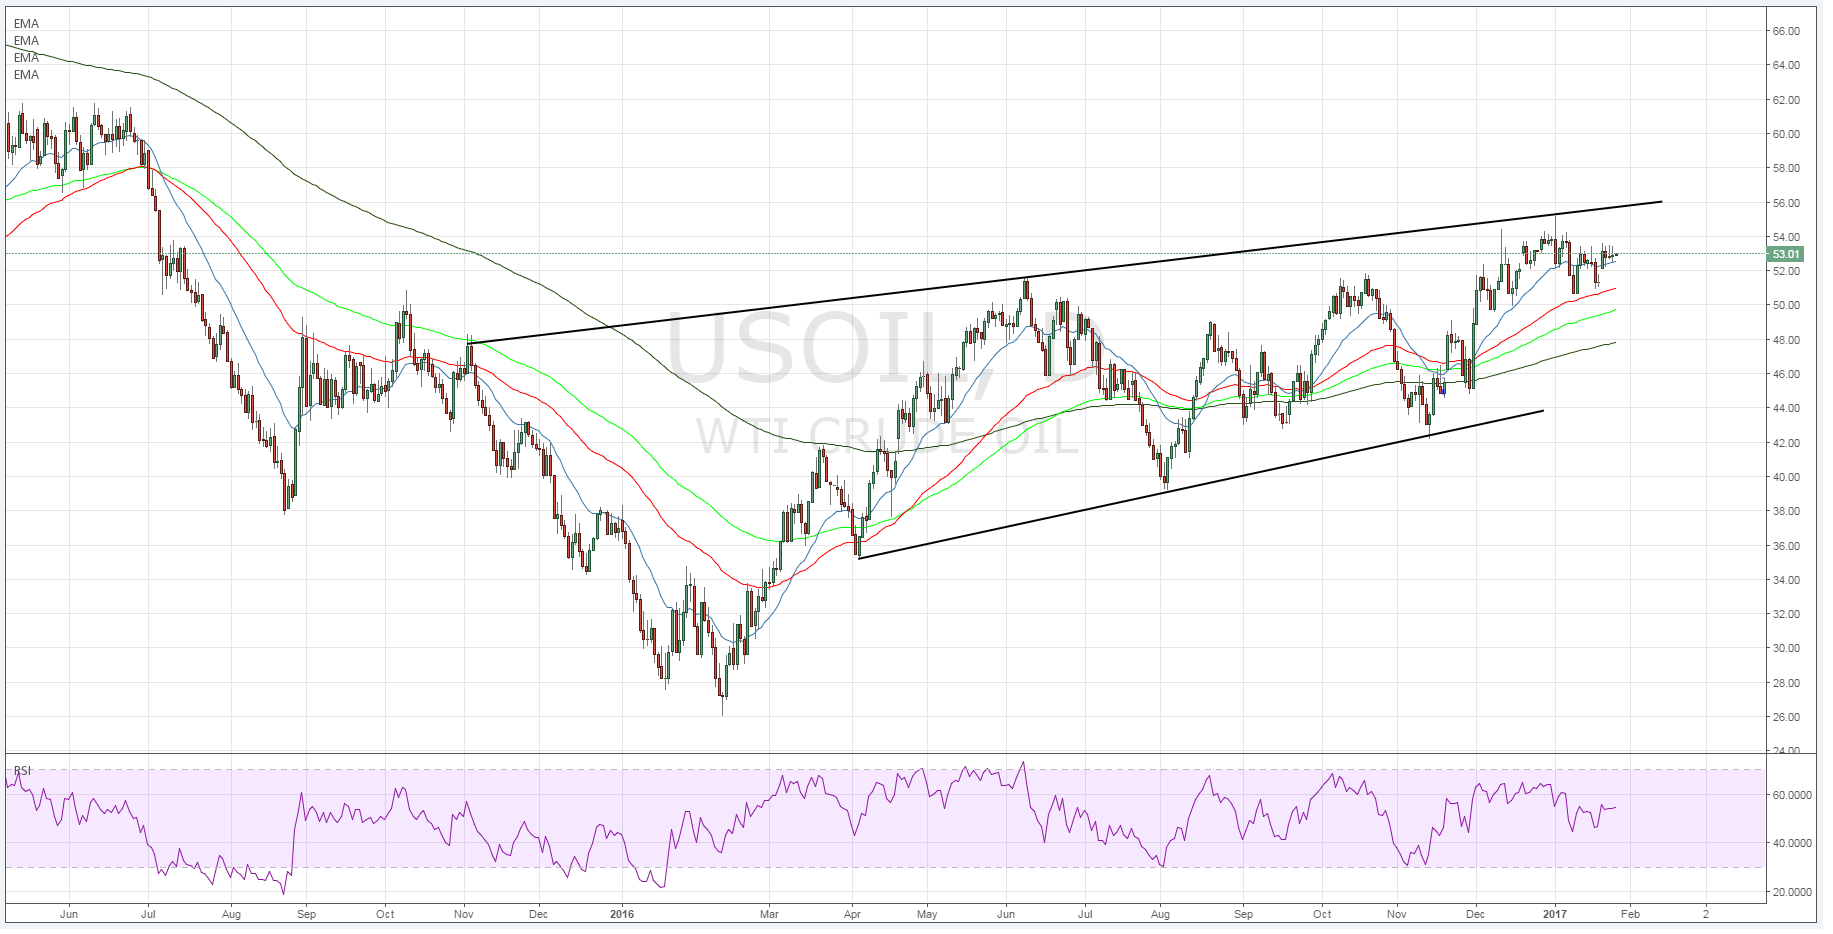This screenshot has width=1833, height=934.
Task: Click the Apr label on time axis
Action: click(x=852, y=914)
